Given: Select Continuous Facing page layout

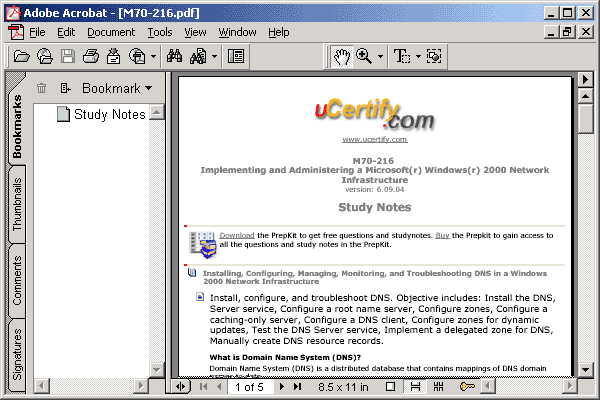Looking at the screenshot, I should 439,387.
